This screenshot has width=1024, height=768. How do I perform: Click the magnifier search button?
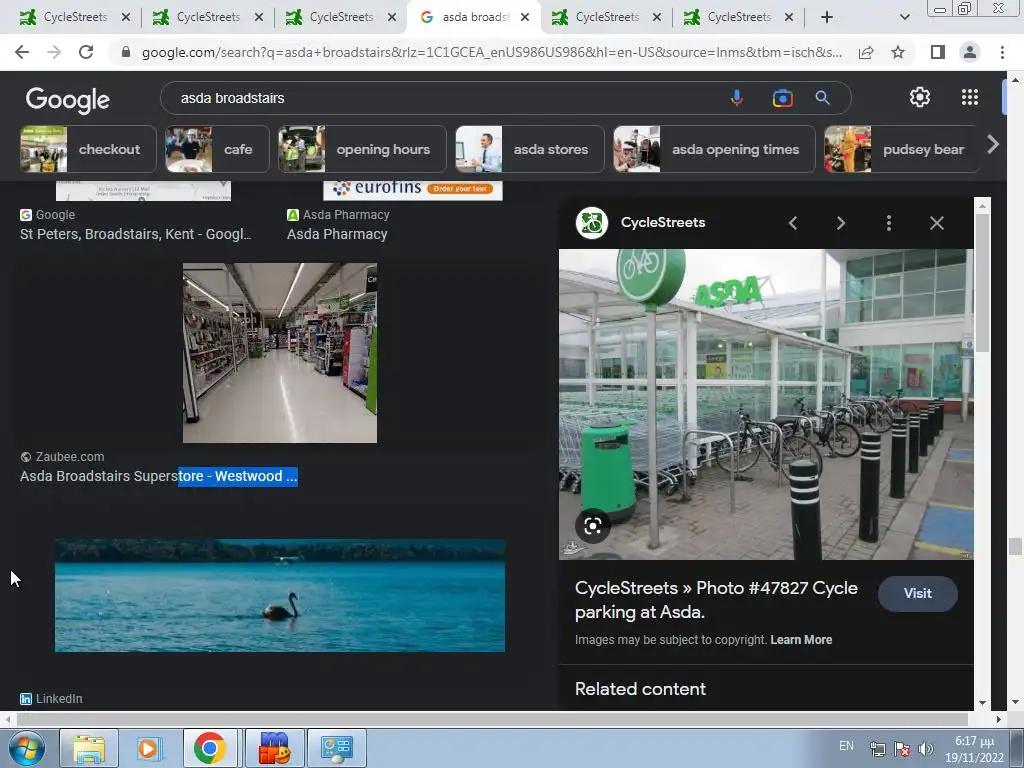(822, 98)
